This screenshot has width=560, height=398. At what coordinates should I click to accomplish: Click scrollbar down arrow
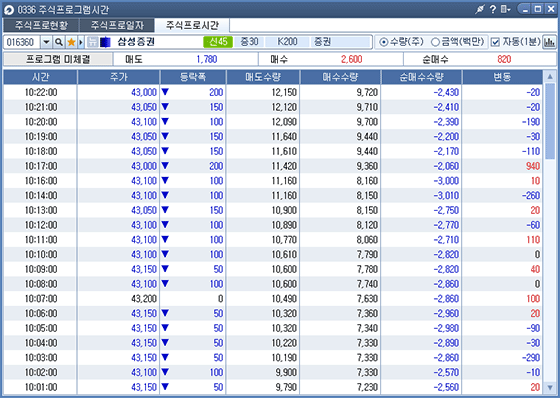[x=550, y=387]
